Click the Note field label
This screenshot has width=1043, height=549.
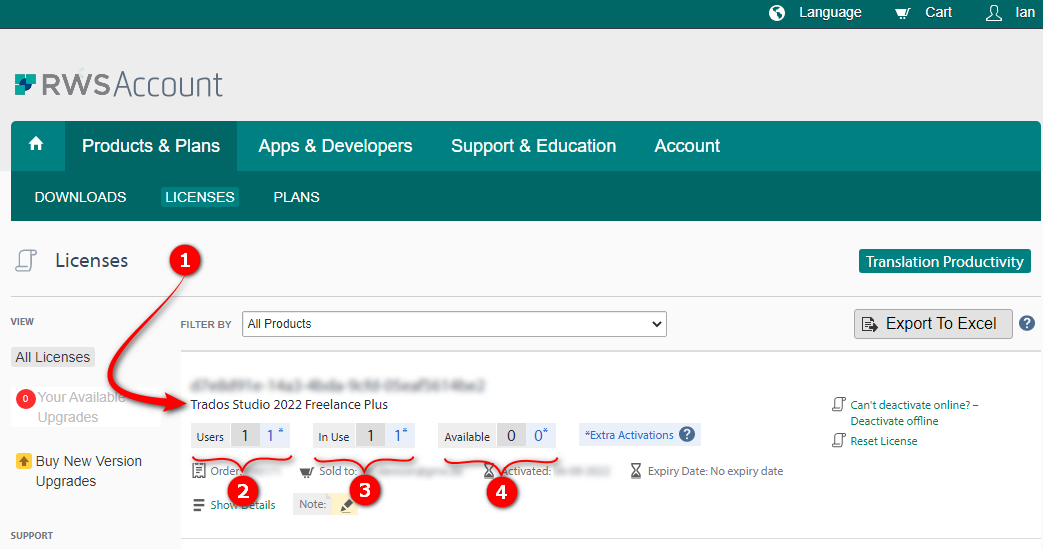click(312, 504)
